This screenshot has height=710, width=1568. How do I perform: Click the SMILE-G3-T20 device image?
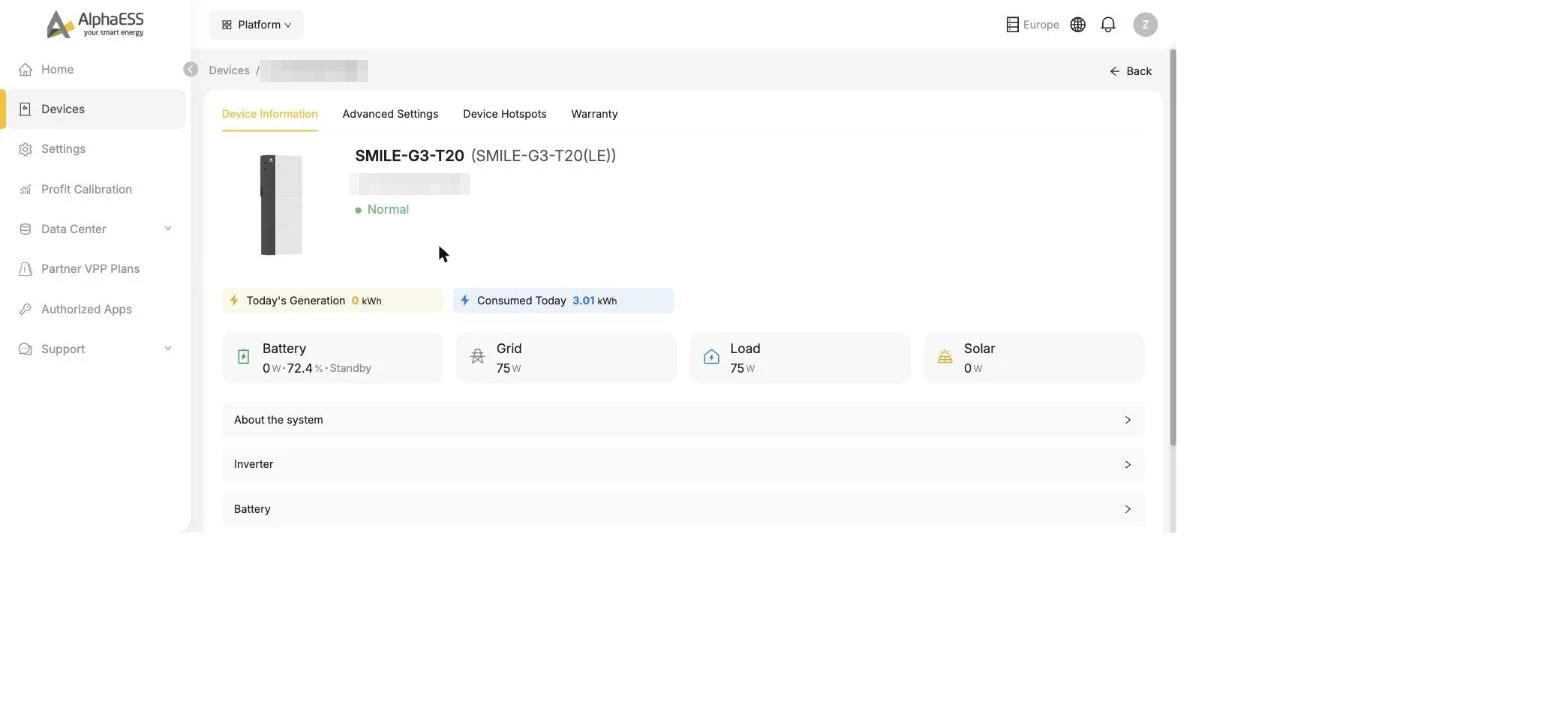(x=281, y=205)
